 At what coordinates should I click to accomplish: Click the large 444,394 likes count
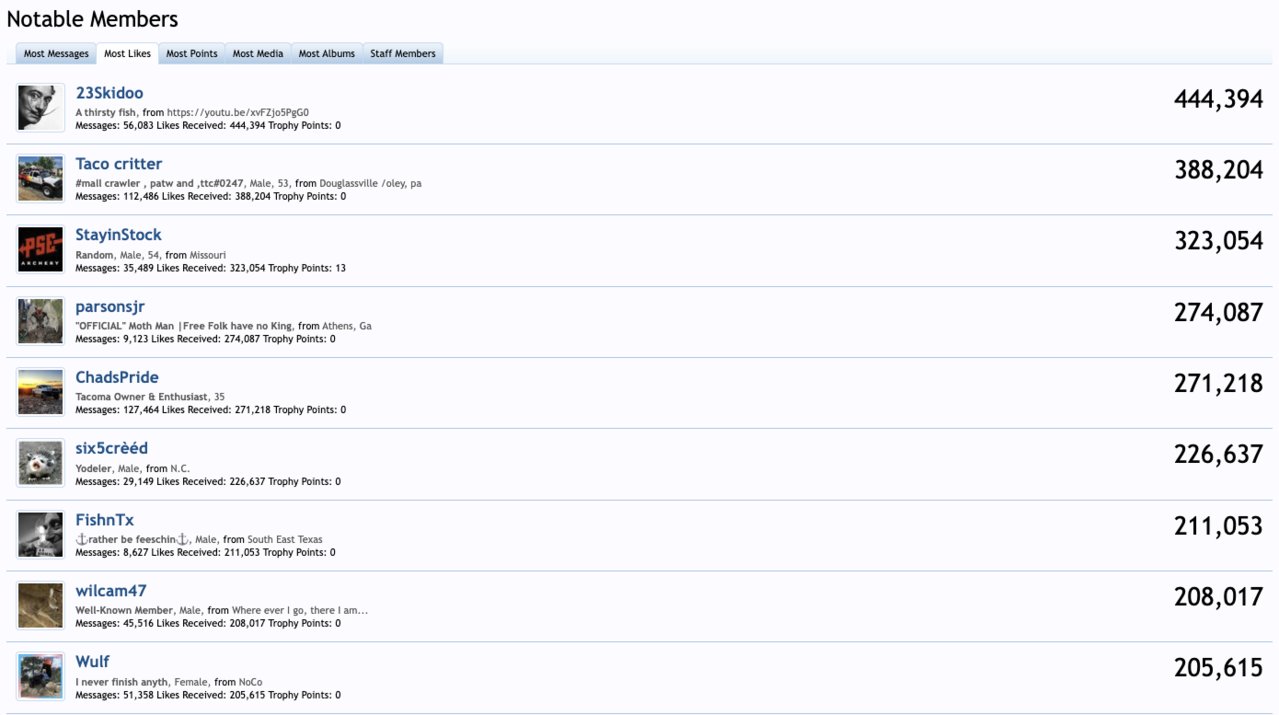(1219, 99)
